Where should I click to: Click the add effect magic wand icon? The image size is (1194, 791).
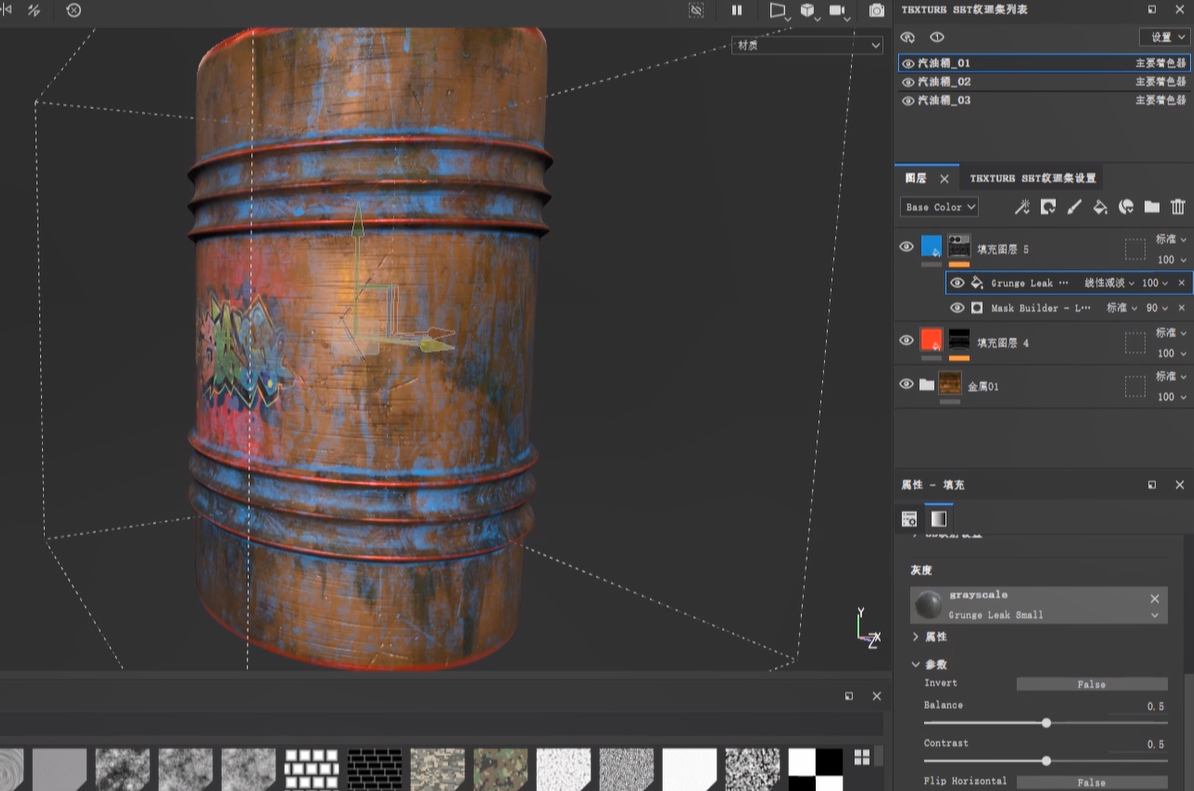tap(1022, 207)
